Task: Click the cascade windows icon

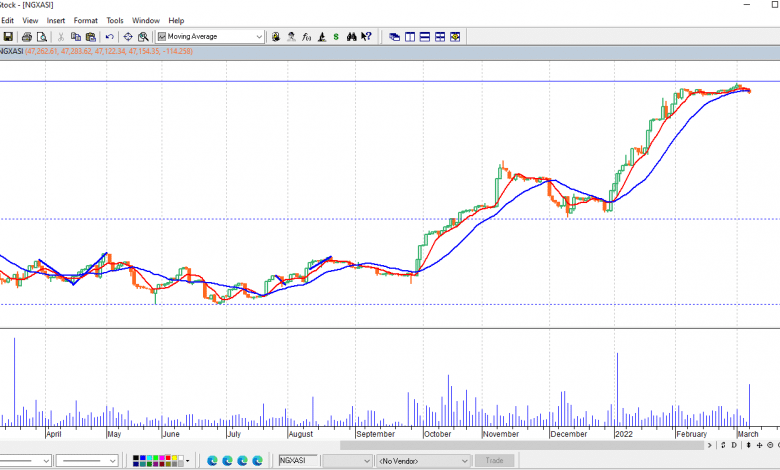Action: (x=394, y=37)
